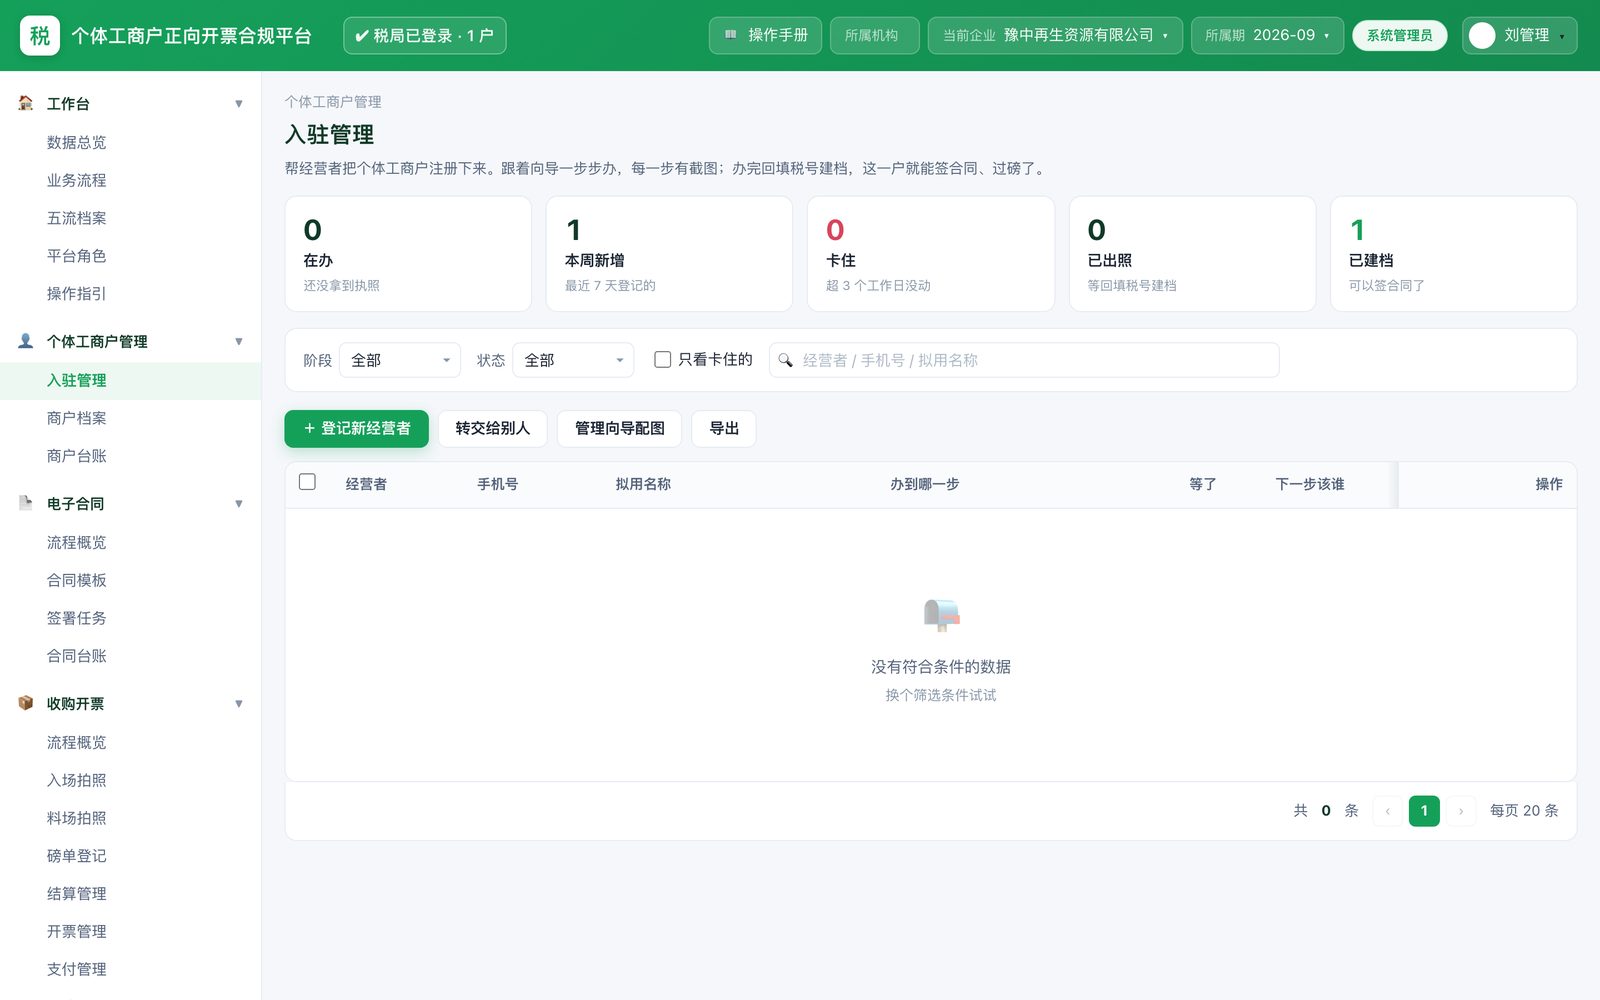The height and width of the screenshot is (1000, 1600).
Task: Click the 刘管理 avatar circle
Action: [1482, 35]
